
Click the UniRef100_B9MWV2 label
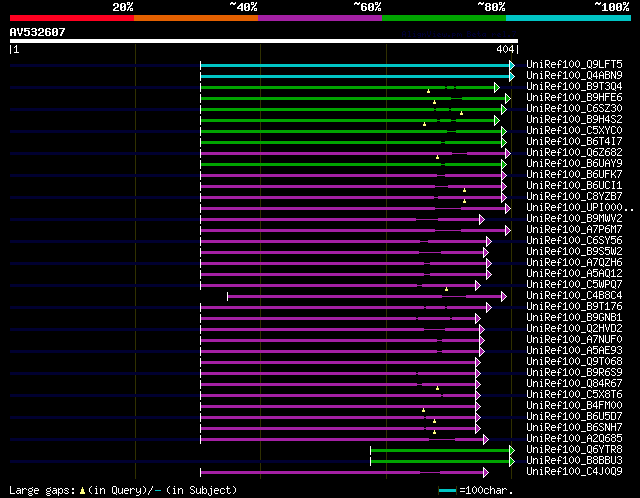tap(574, 219)
